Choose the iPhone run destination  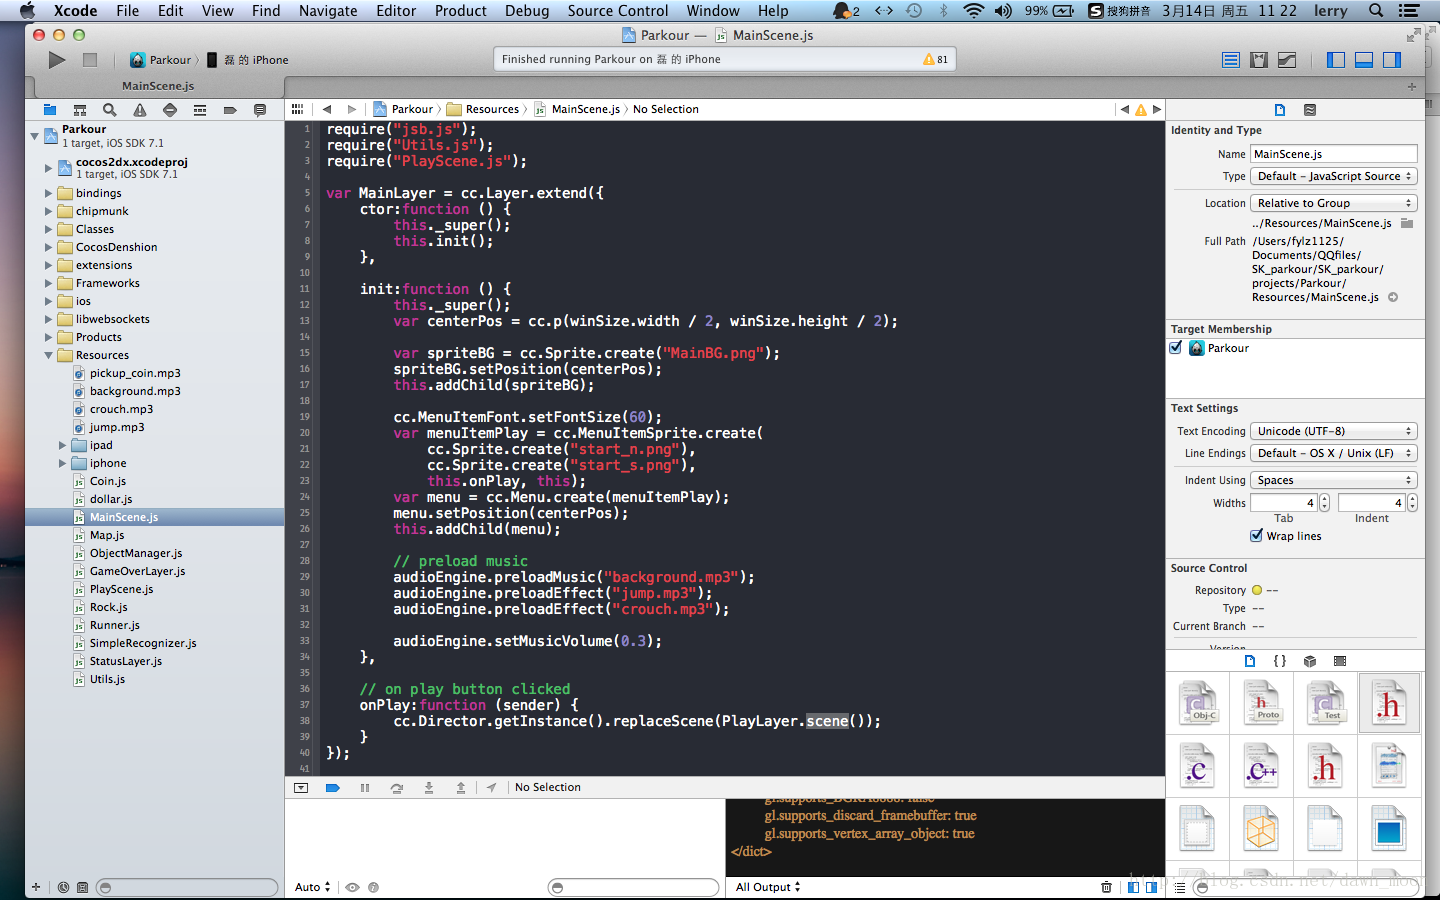(x=248, y=60)
